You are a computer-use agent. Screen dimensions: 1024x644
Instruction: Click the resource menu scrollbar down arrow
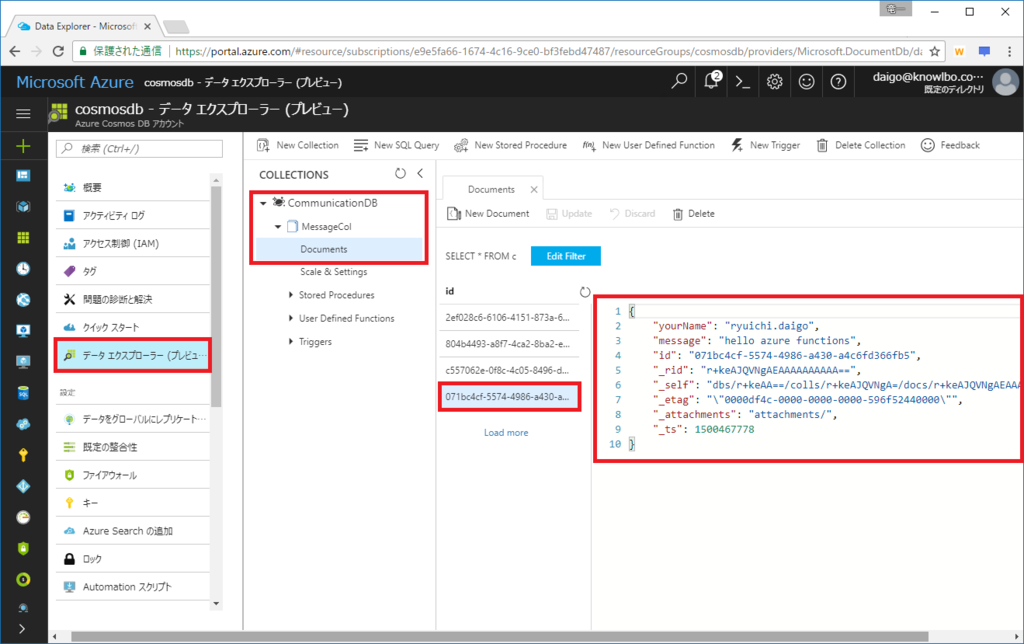pos(216,604)
